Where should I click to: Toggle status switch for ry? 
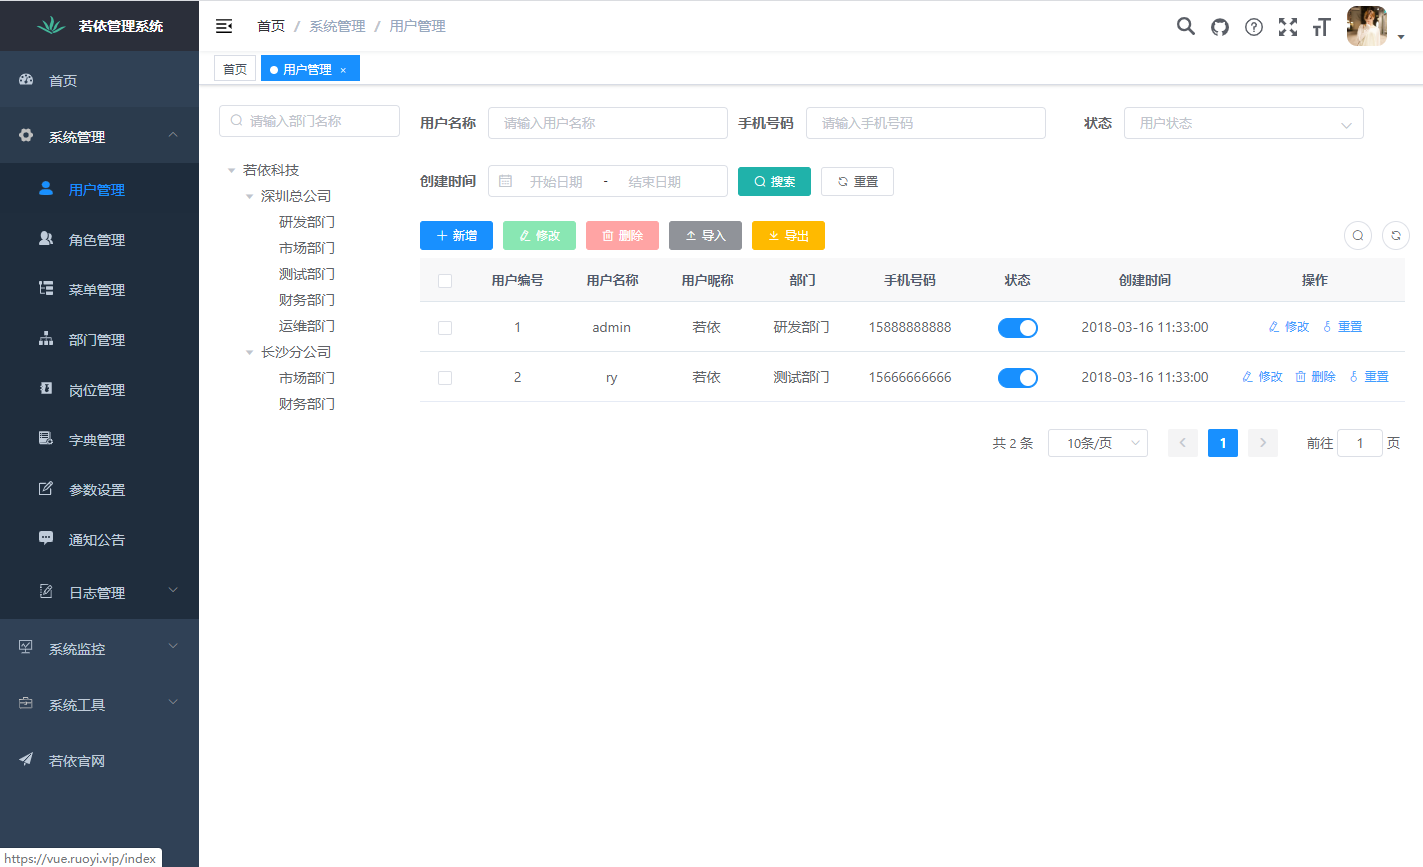[1018, 378]
